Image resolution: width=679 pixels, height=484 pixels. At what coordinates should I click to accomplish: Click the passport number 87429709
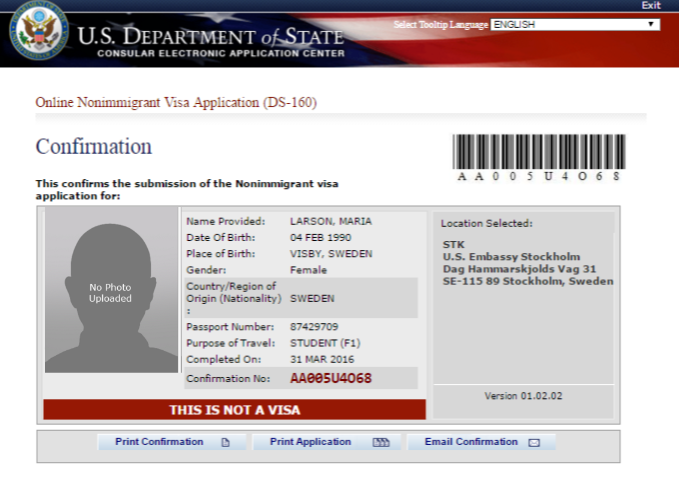[x=314, y=327]
